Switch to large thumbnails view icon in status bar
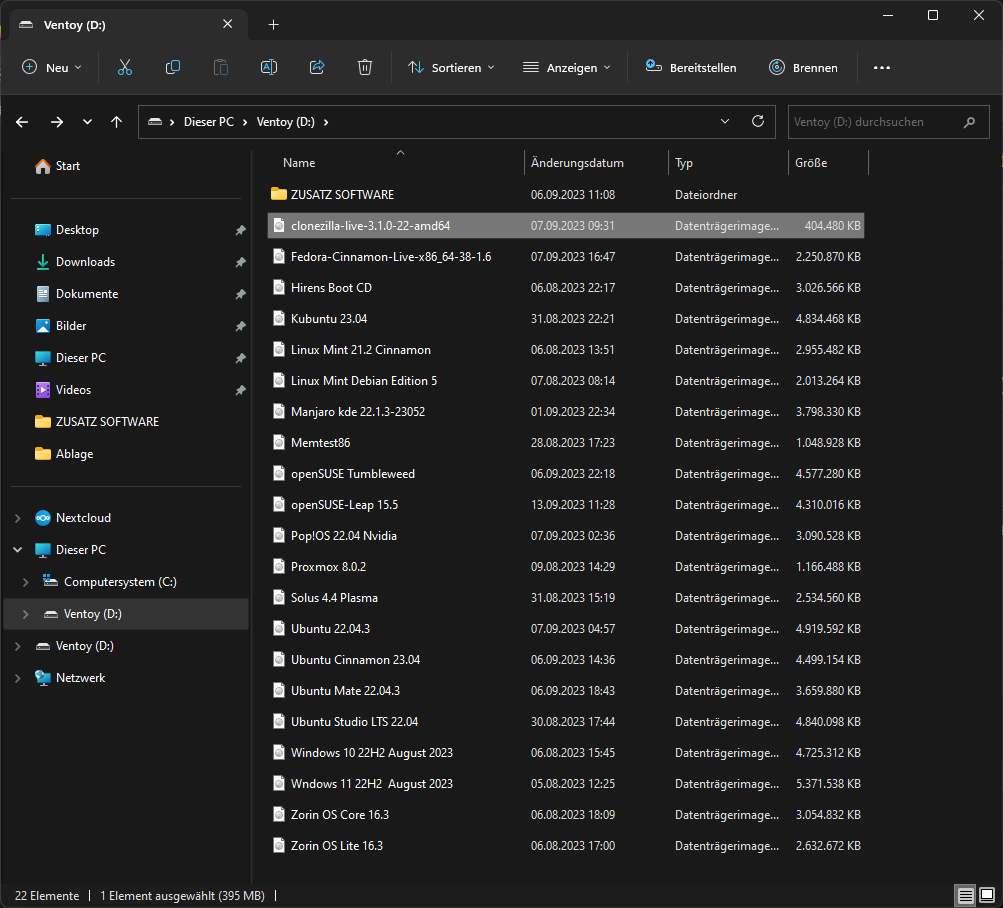 pyautogui.click(x=987, y=895)
